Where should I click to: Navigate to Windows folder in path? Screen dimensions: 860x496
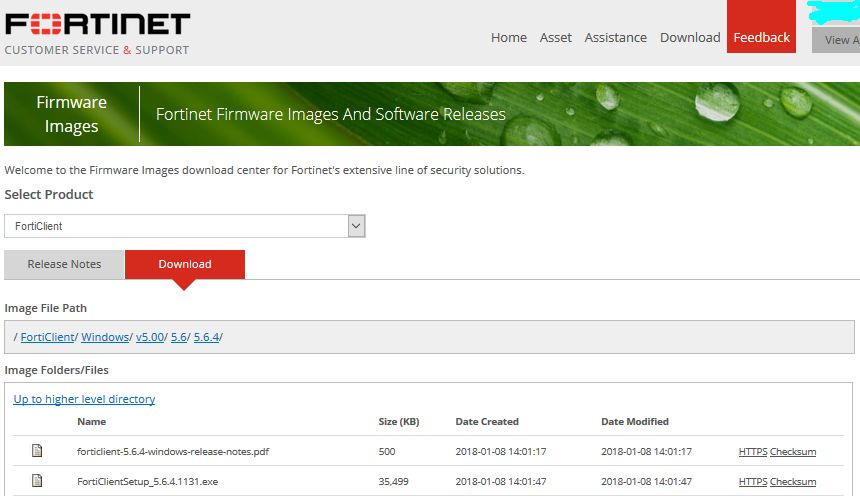pyautogui.click(x=104, y=337)
